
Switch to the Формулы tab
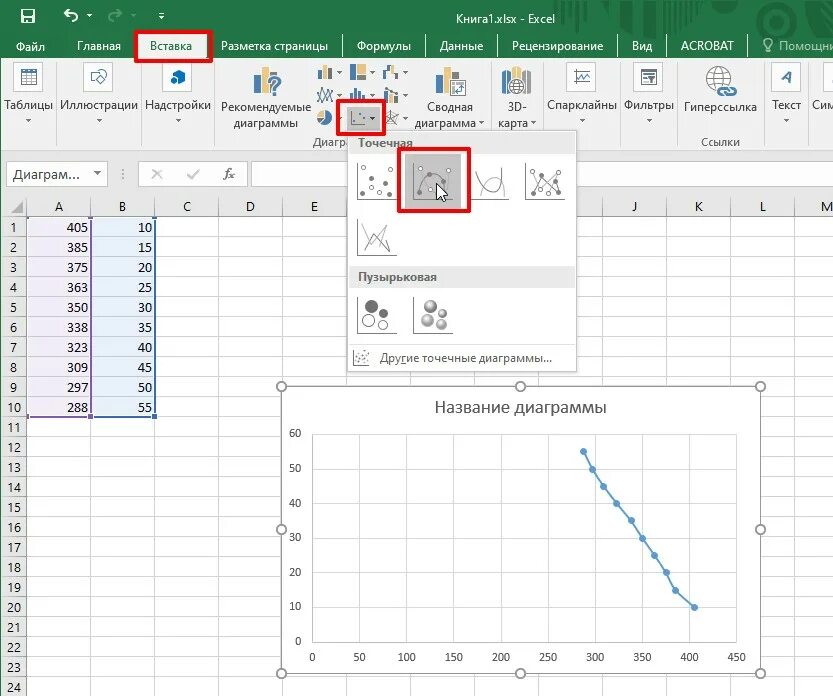tap(384, 46)
